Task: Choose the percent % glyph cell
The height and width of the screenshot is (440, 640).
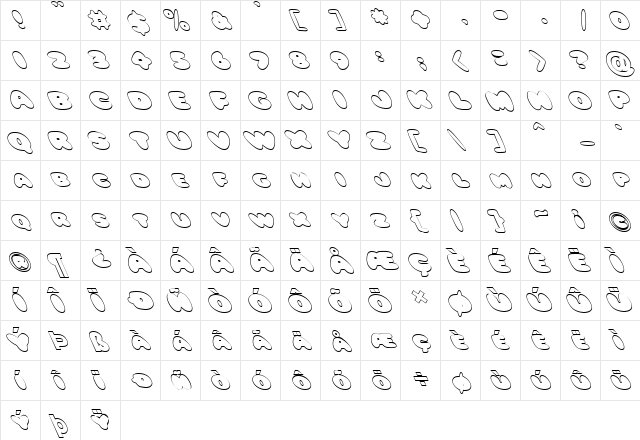Action: point(180,20)
